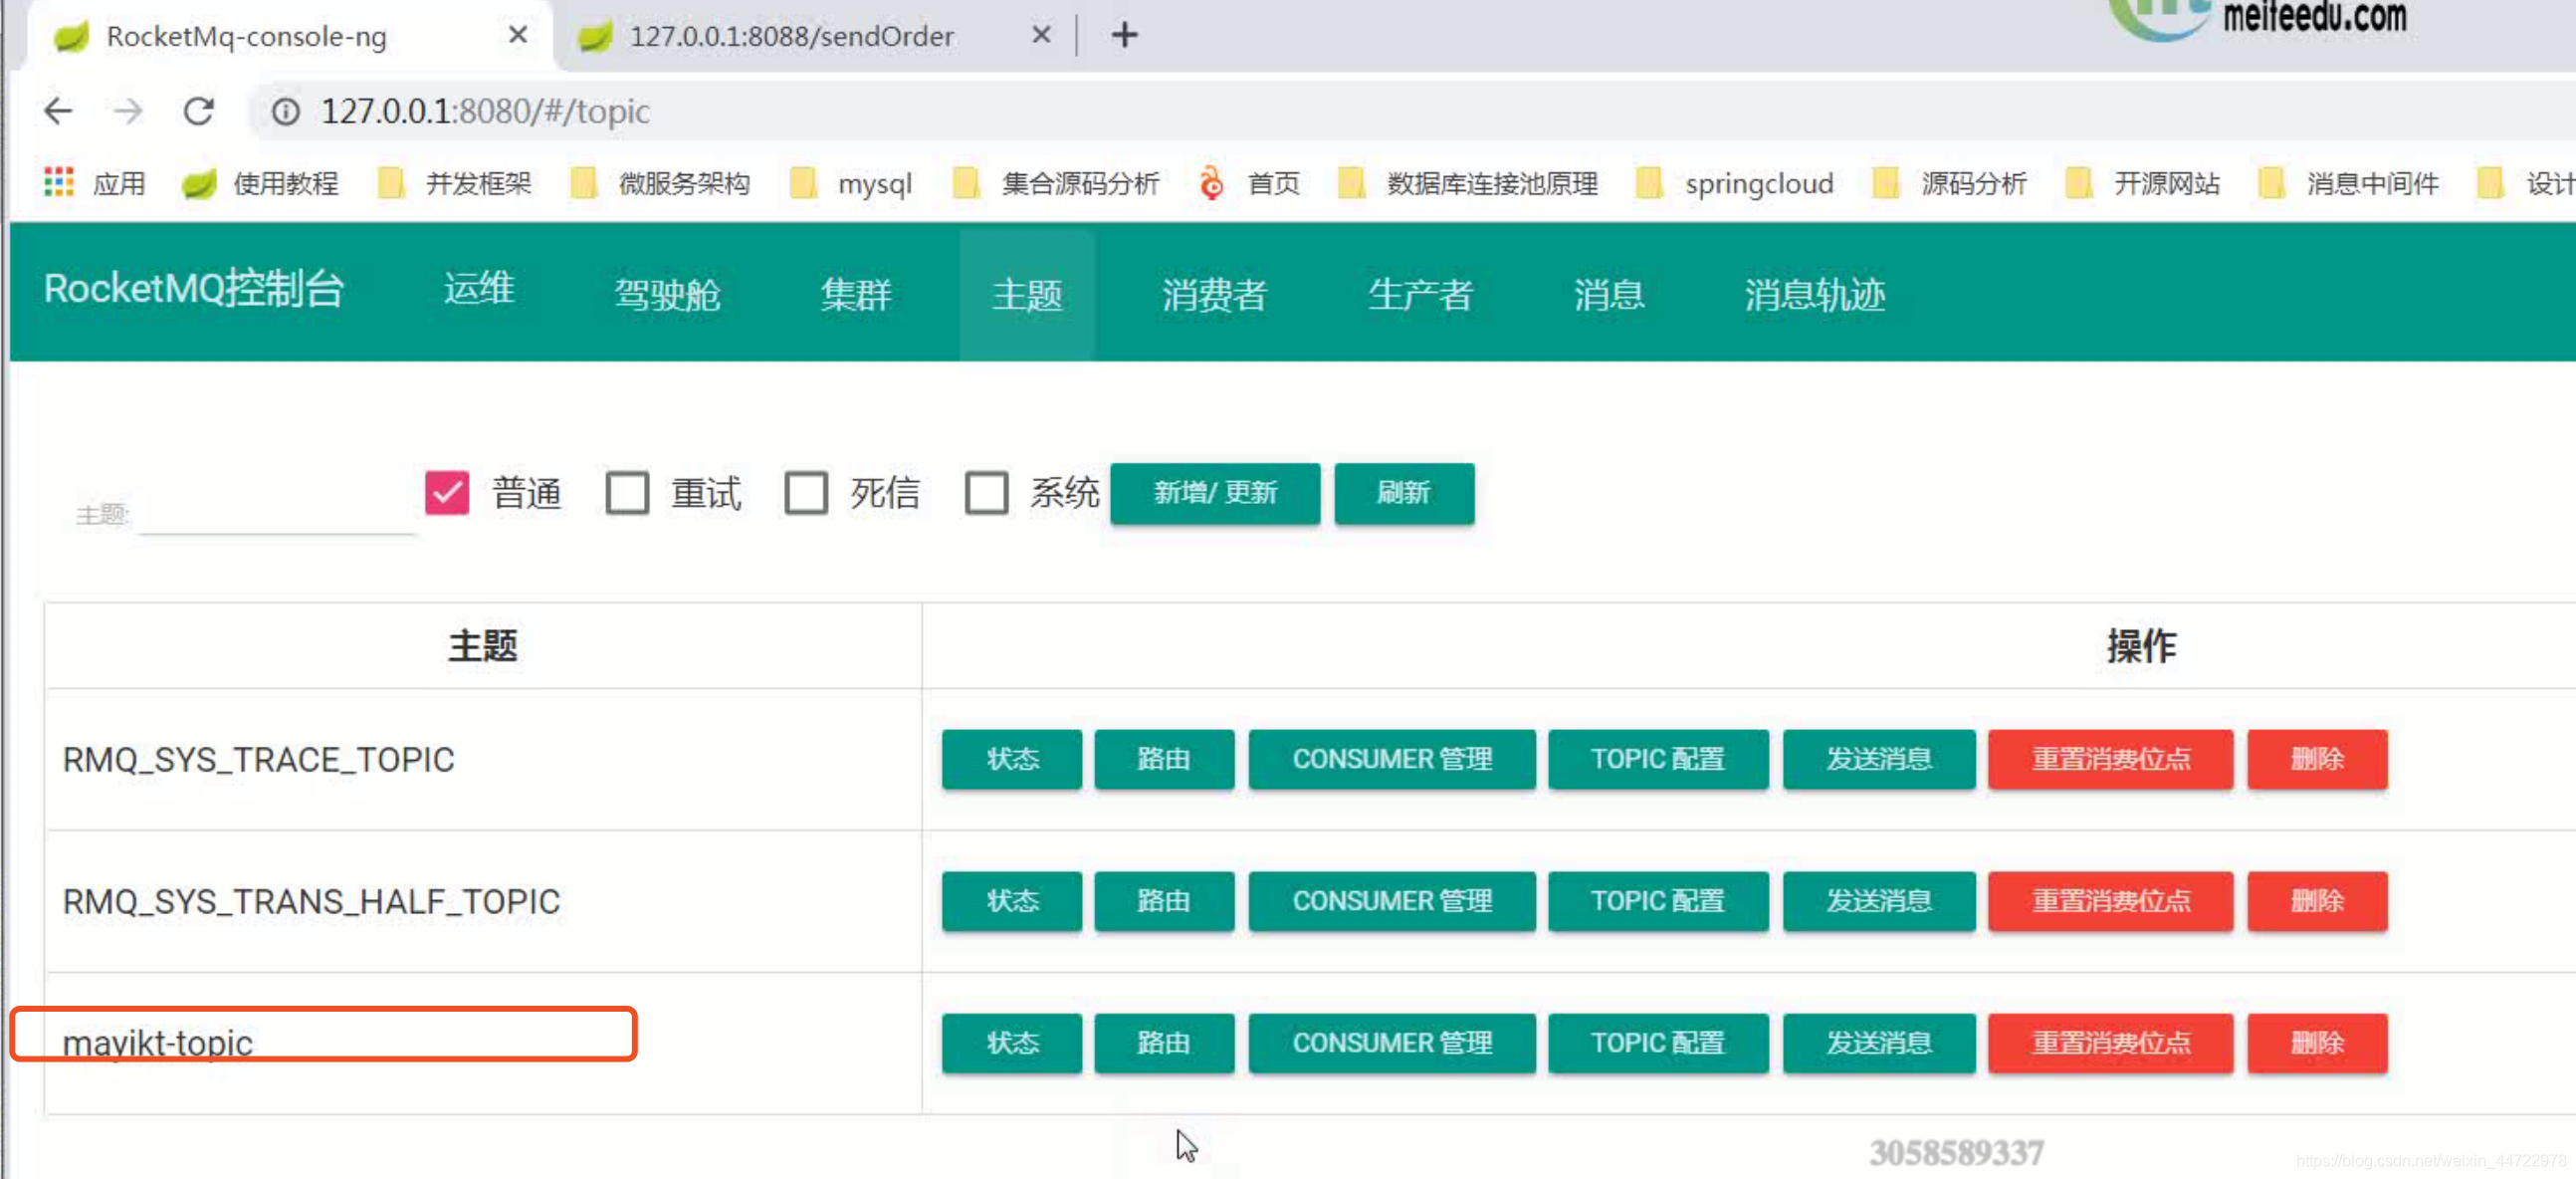Click 路由 for RMQ_SYS_TRACE_TOPIC
Image resolution: width=2576 pixels, height=1179 pixels.
pyautogui.click(x=1164, y=759)
